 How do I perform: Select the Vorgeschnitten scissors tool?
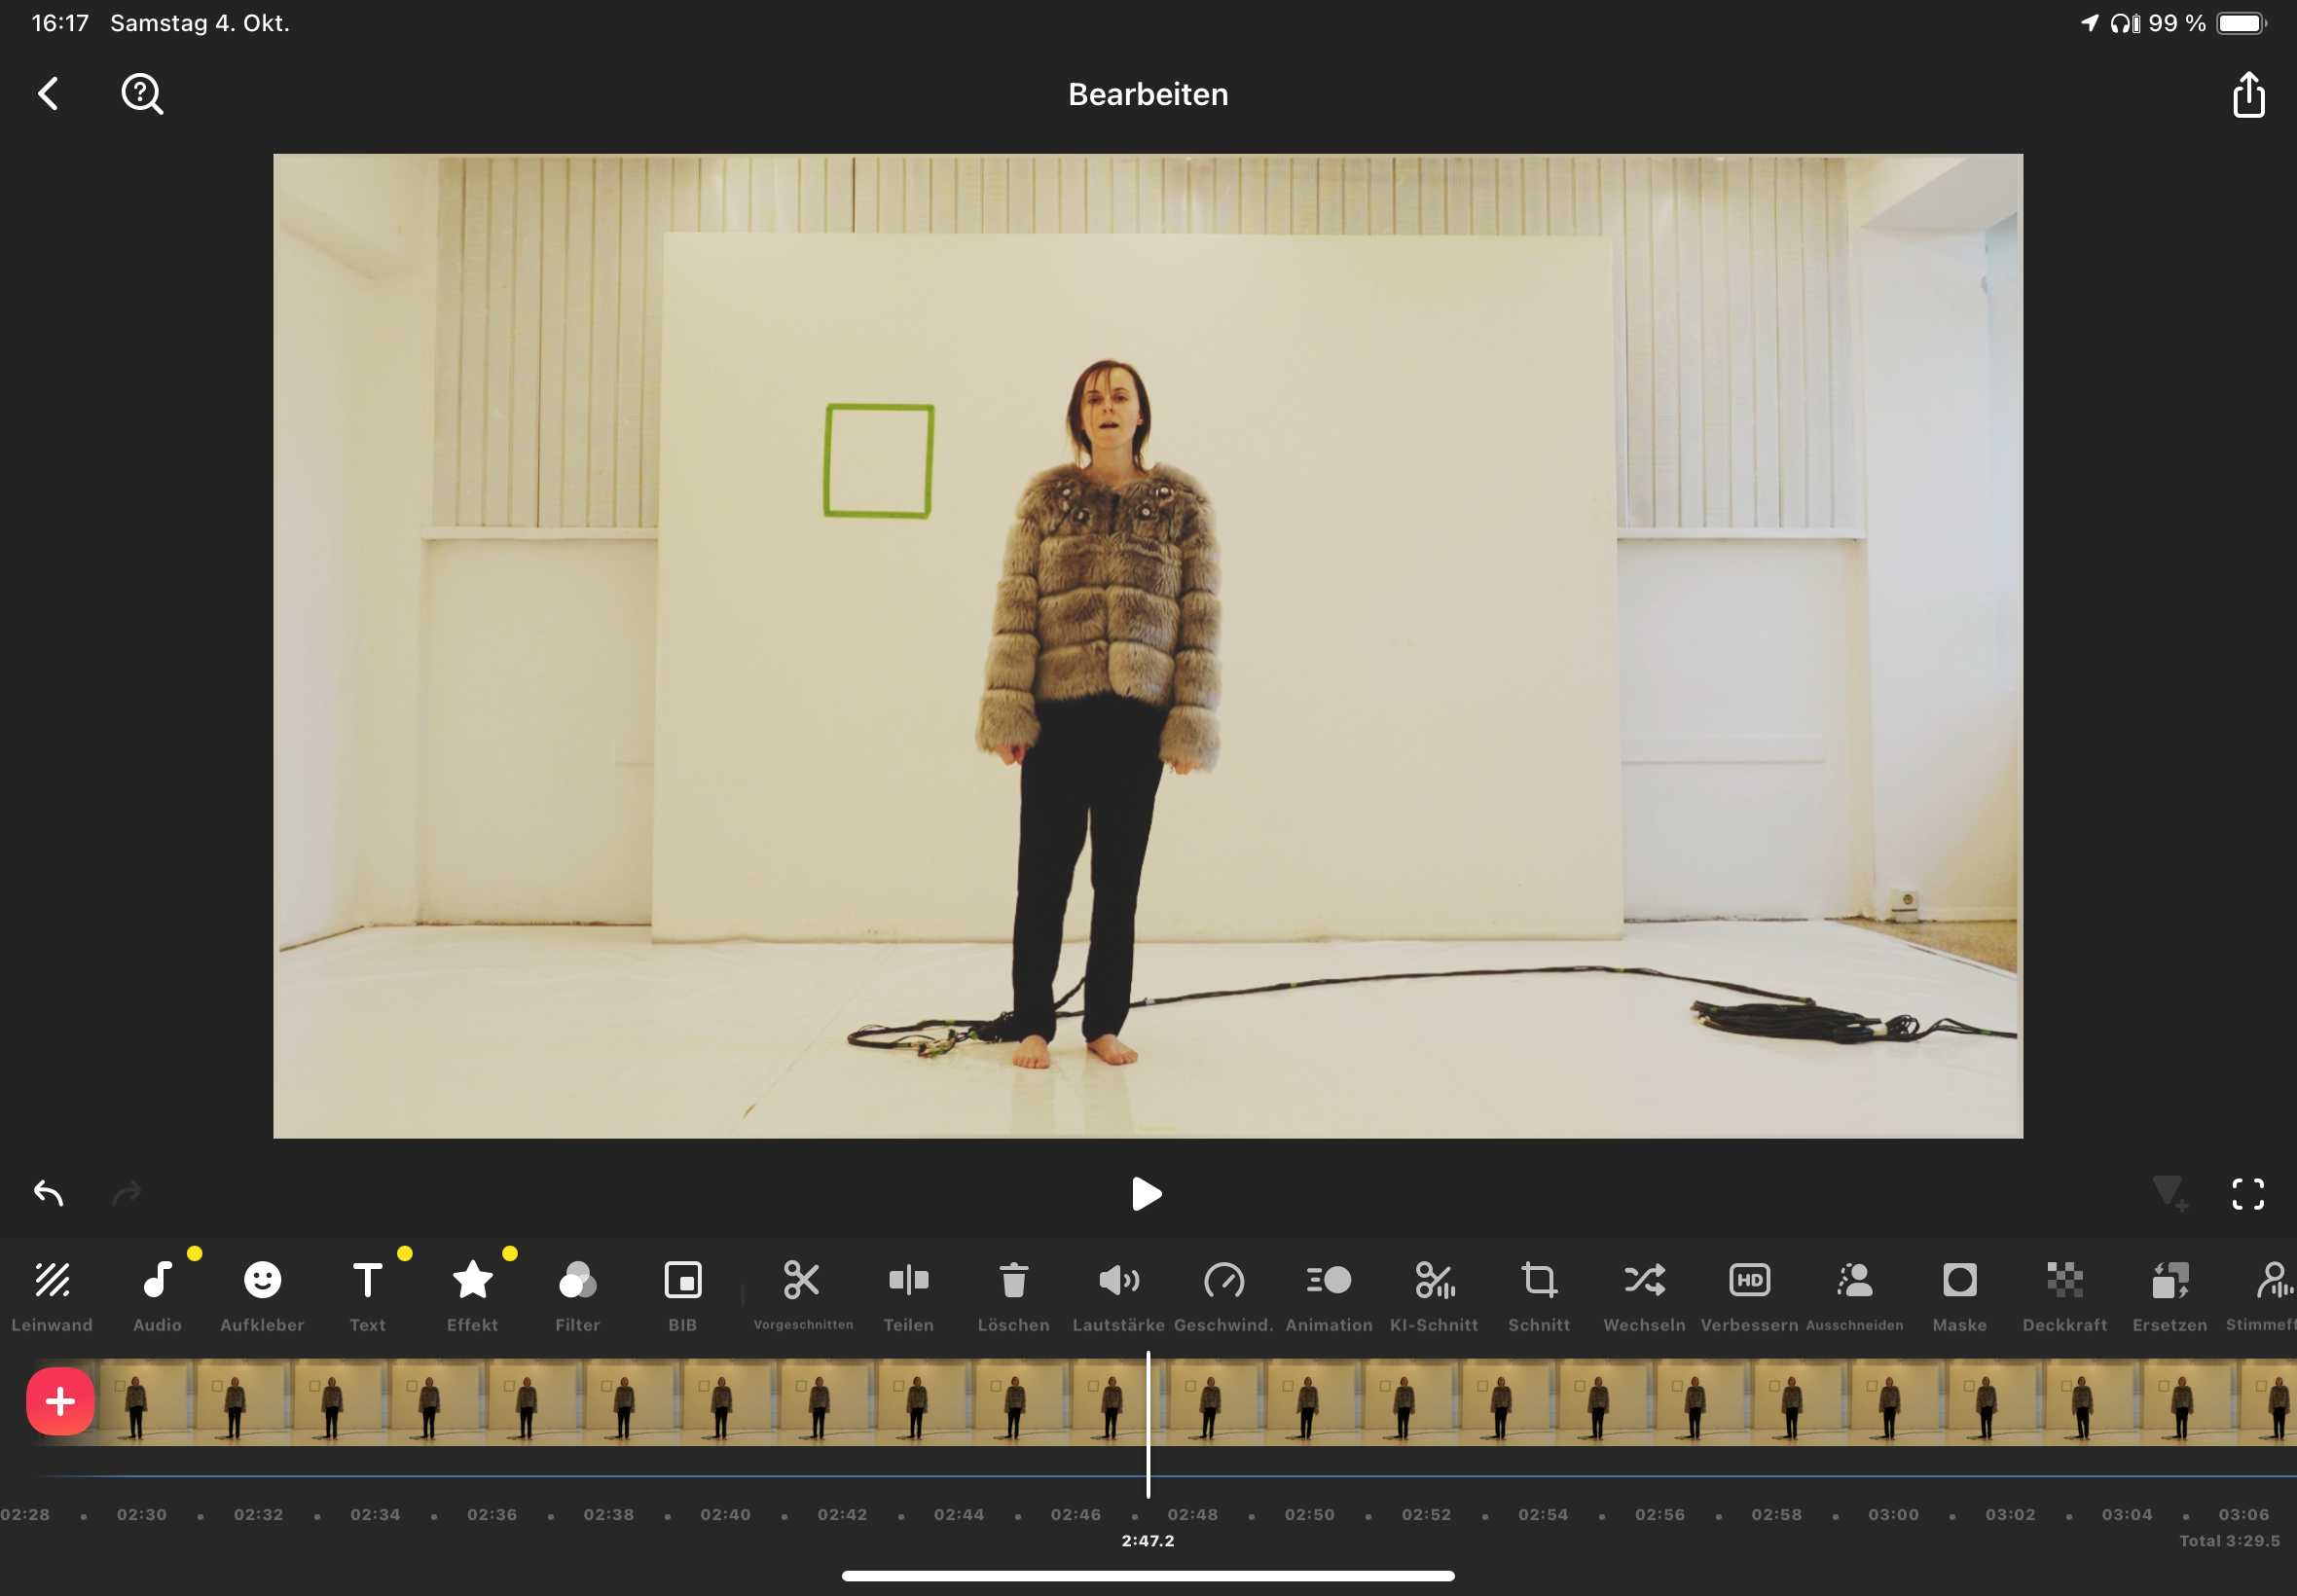(x=803, y=1296)
